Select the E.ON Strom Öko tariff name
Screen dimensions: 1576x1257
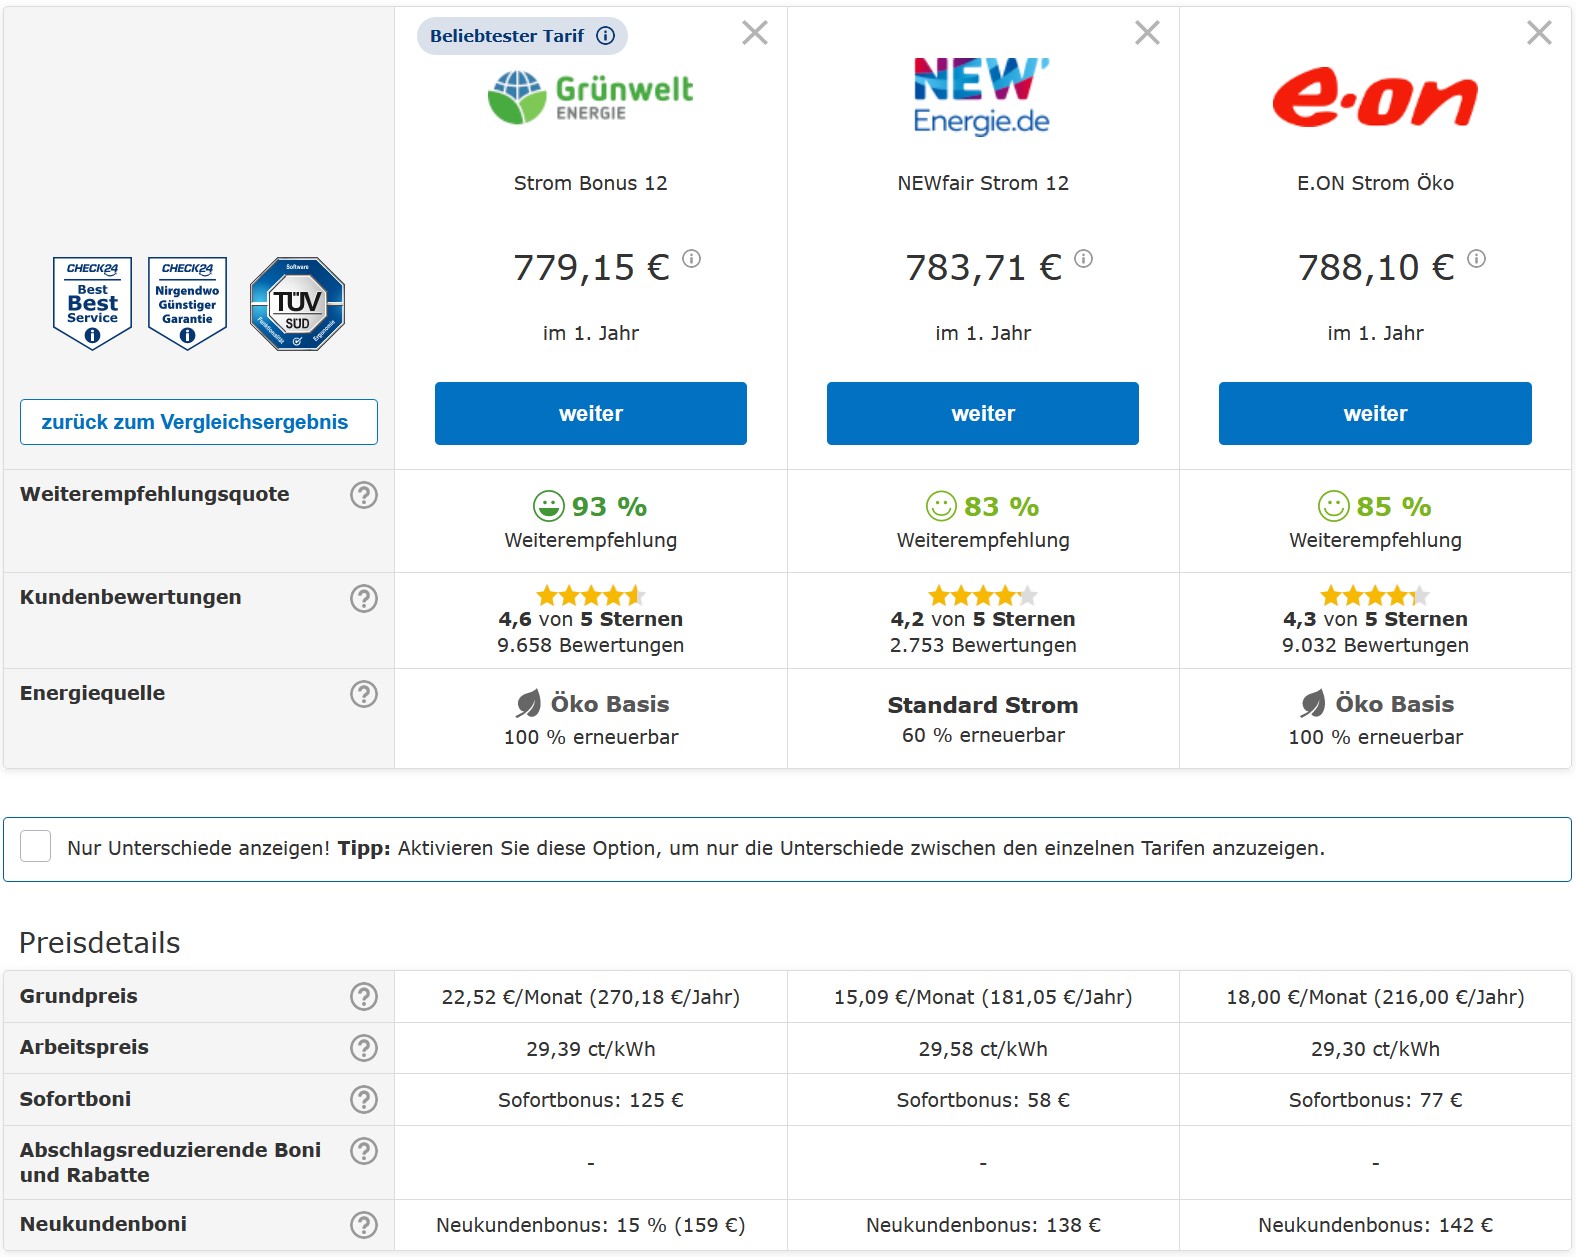coord(1375,183)
